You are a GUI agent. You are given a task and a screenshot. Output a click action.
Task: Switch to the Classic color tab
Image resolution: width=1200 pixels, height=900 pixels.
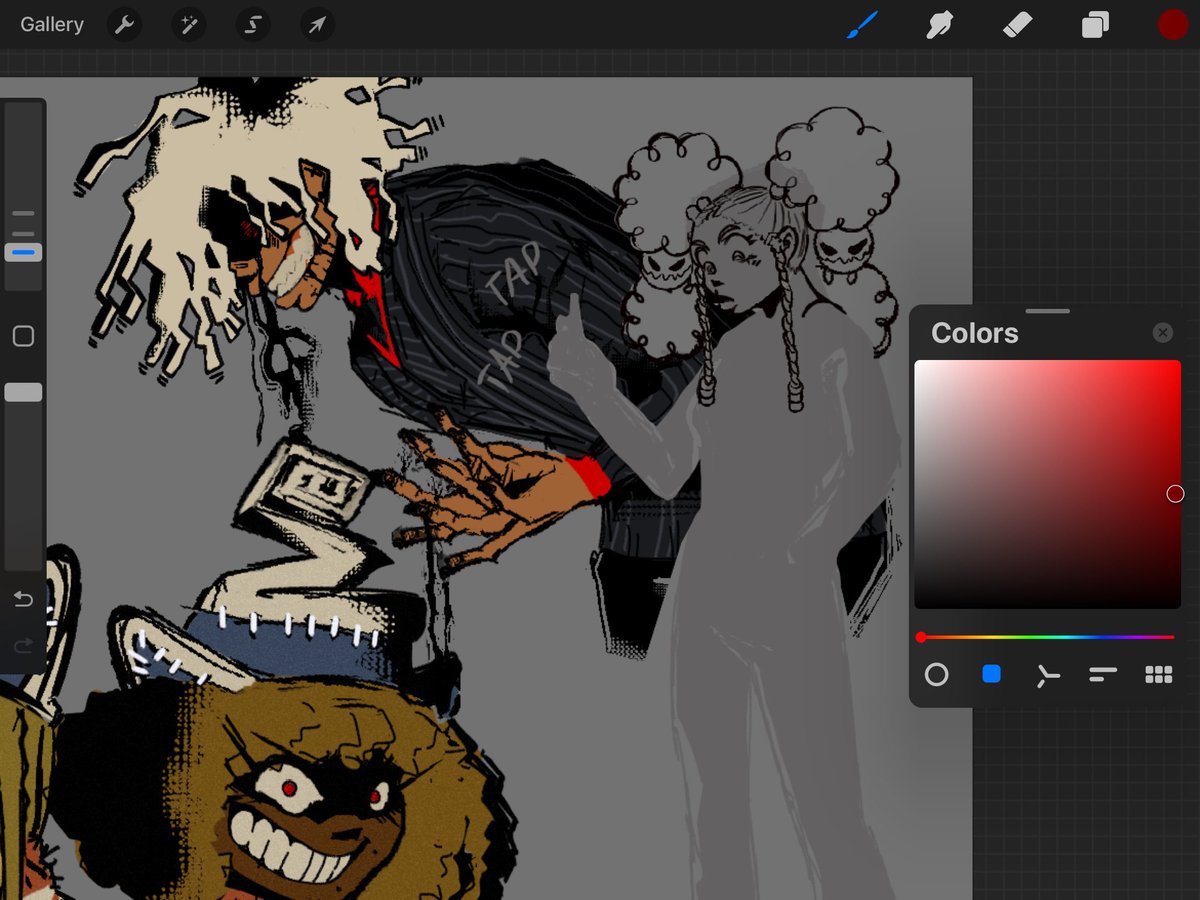click(991, 675)
